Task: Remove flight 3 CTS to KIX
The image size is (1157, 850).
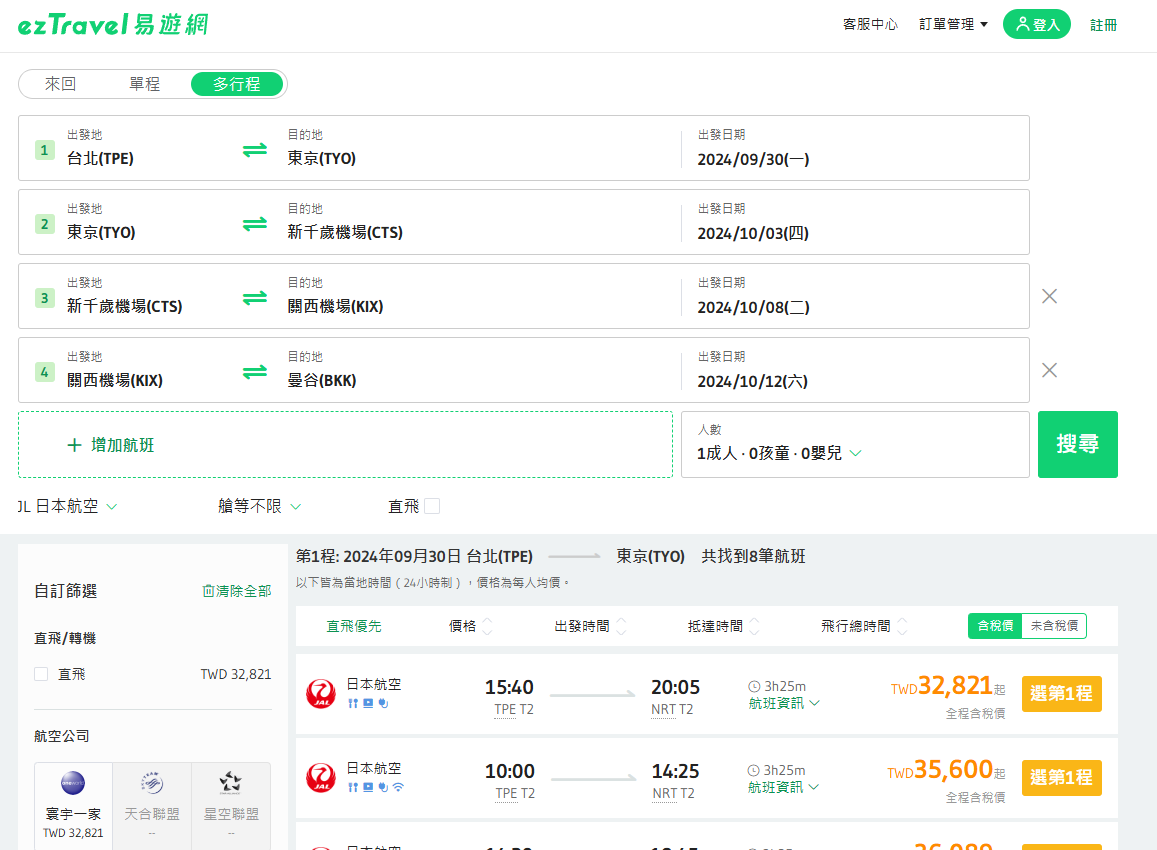Action: 1049,296
